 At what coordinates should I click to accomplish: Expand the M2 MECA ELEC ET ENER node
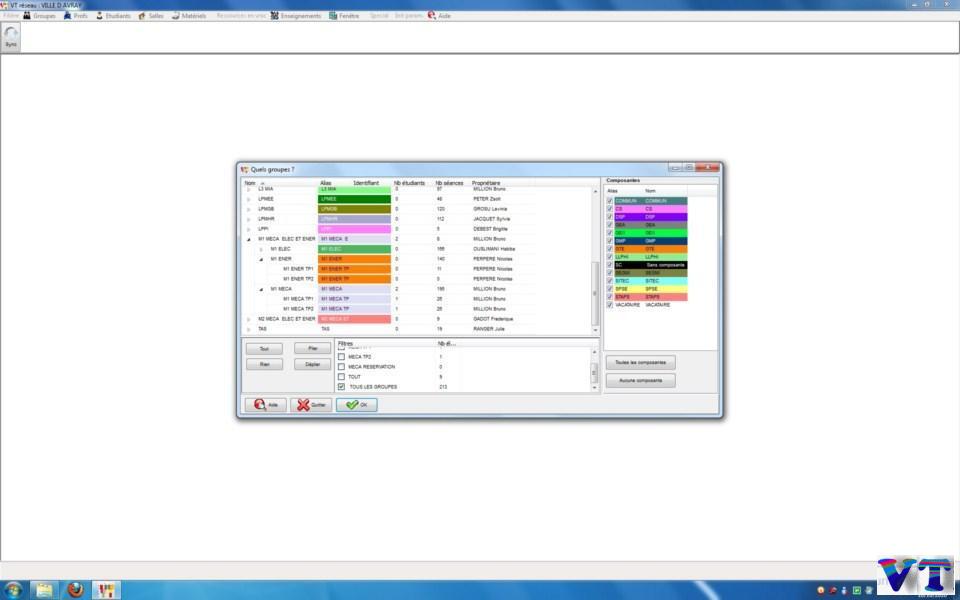(249, 319)
